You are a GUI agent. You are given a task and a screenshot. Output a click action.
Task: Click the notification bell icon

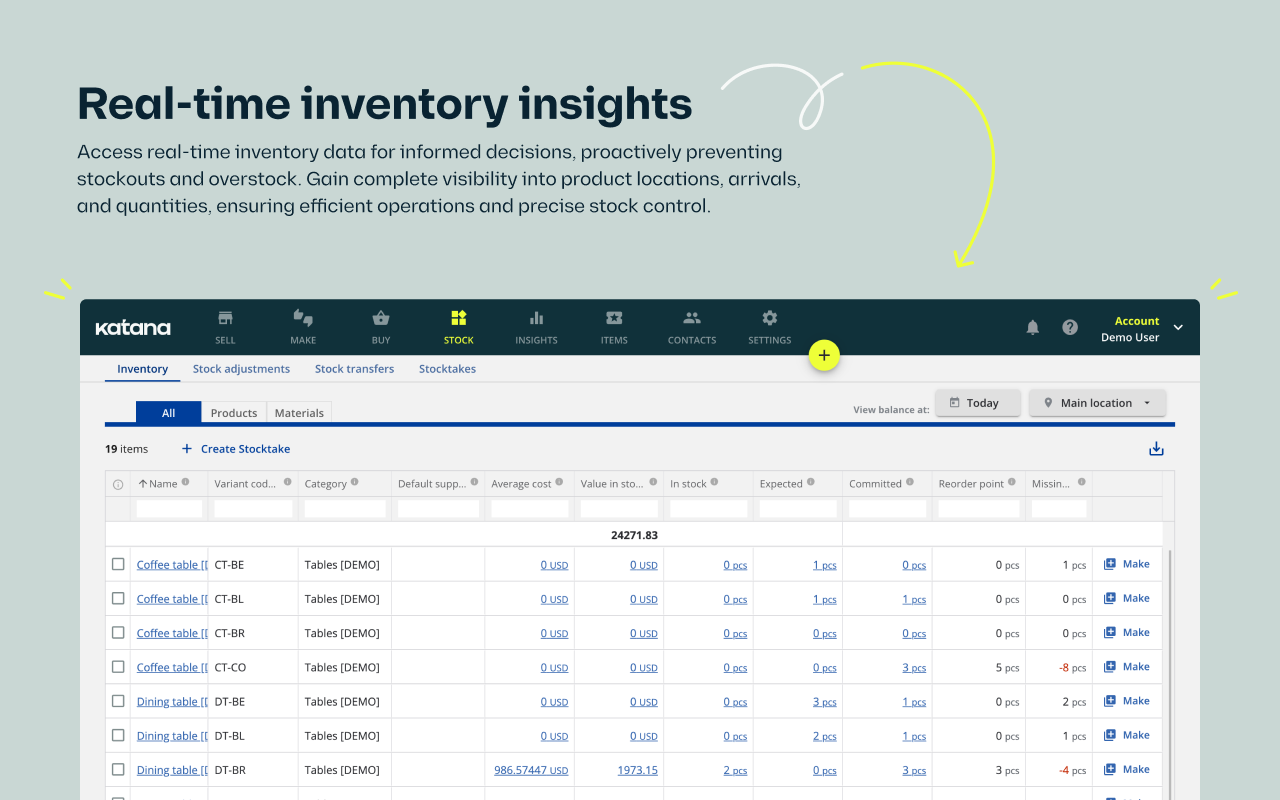pyautogui.click(x=1033, y=328)
